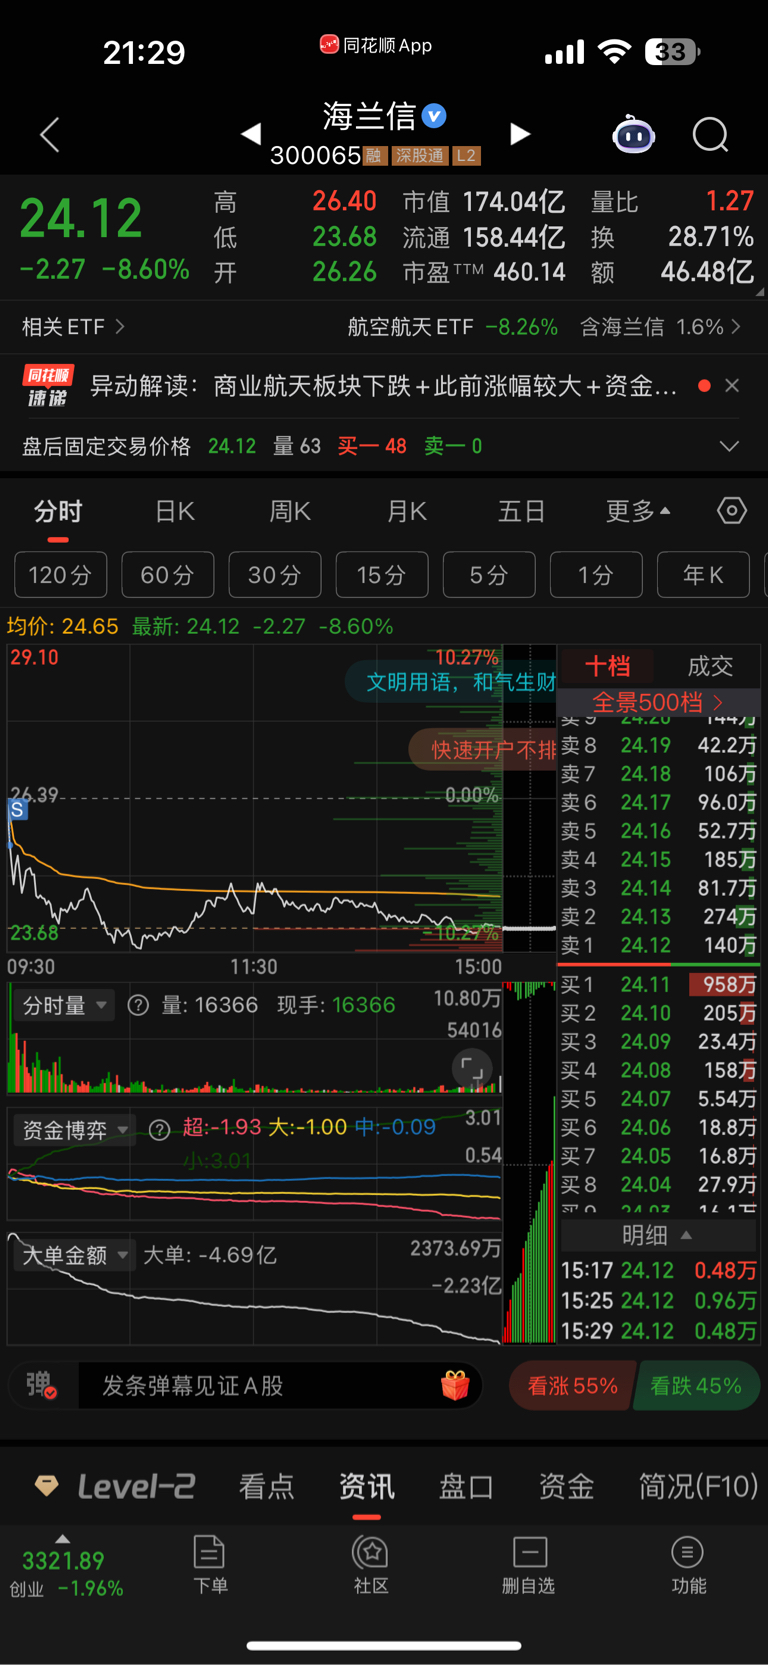Choose the 120分 period button
This screenshot has width=768, height=1665.
[x=61, y=575]
